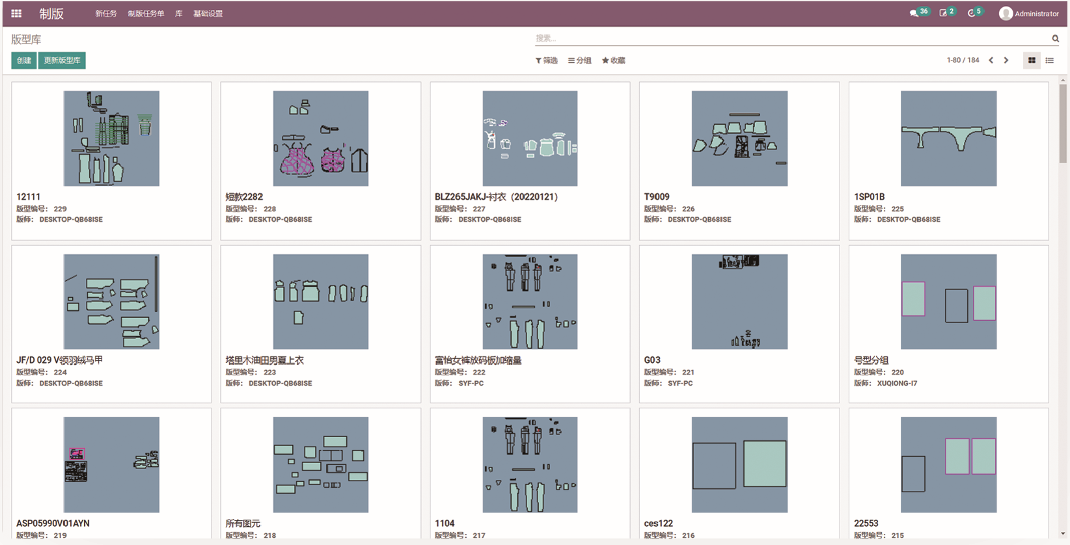This screenshot has width=1070, height=545.
Task: Open the T9009 pattern thumbnail
Action: click(x=739, y=138)
